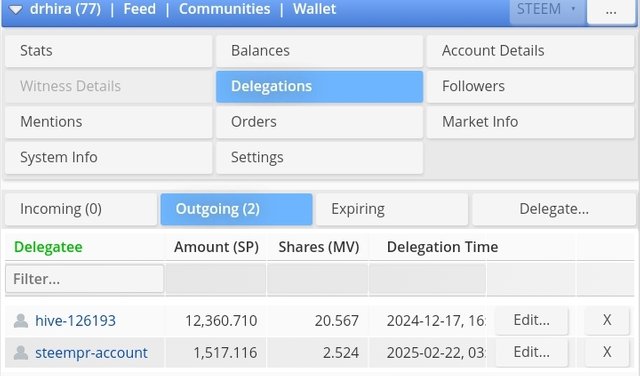Open the Account Details section

point(531,51)
